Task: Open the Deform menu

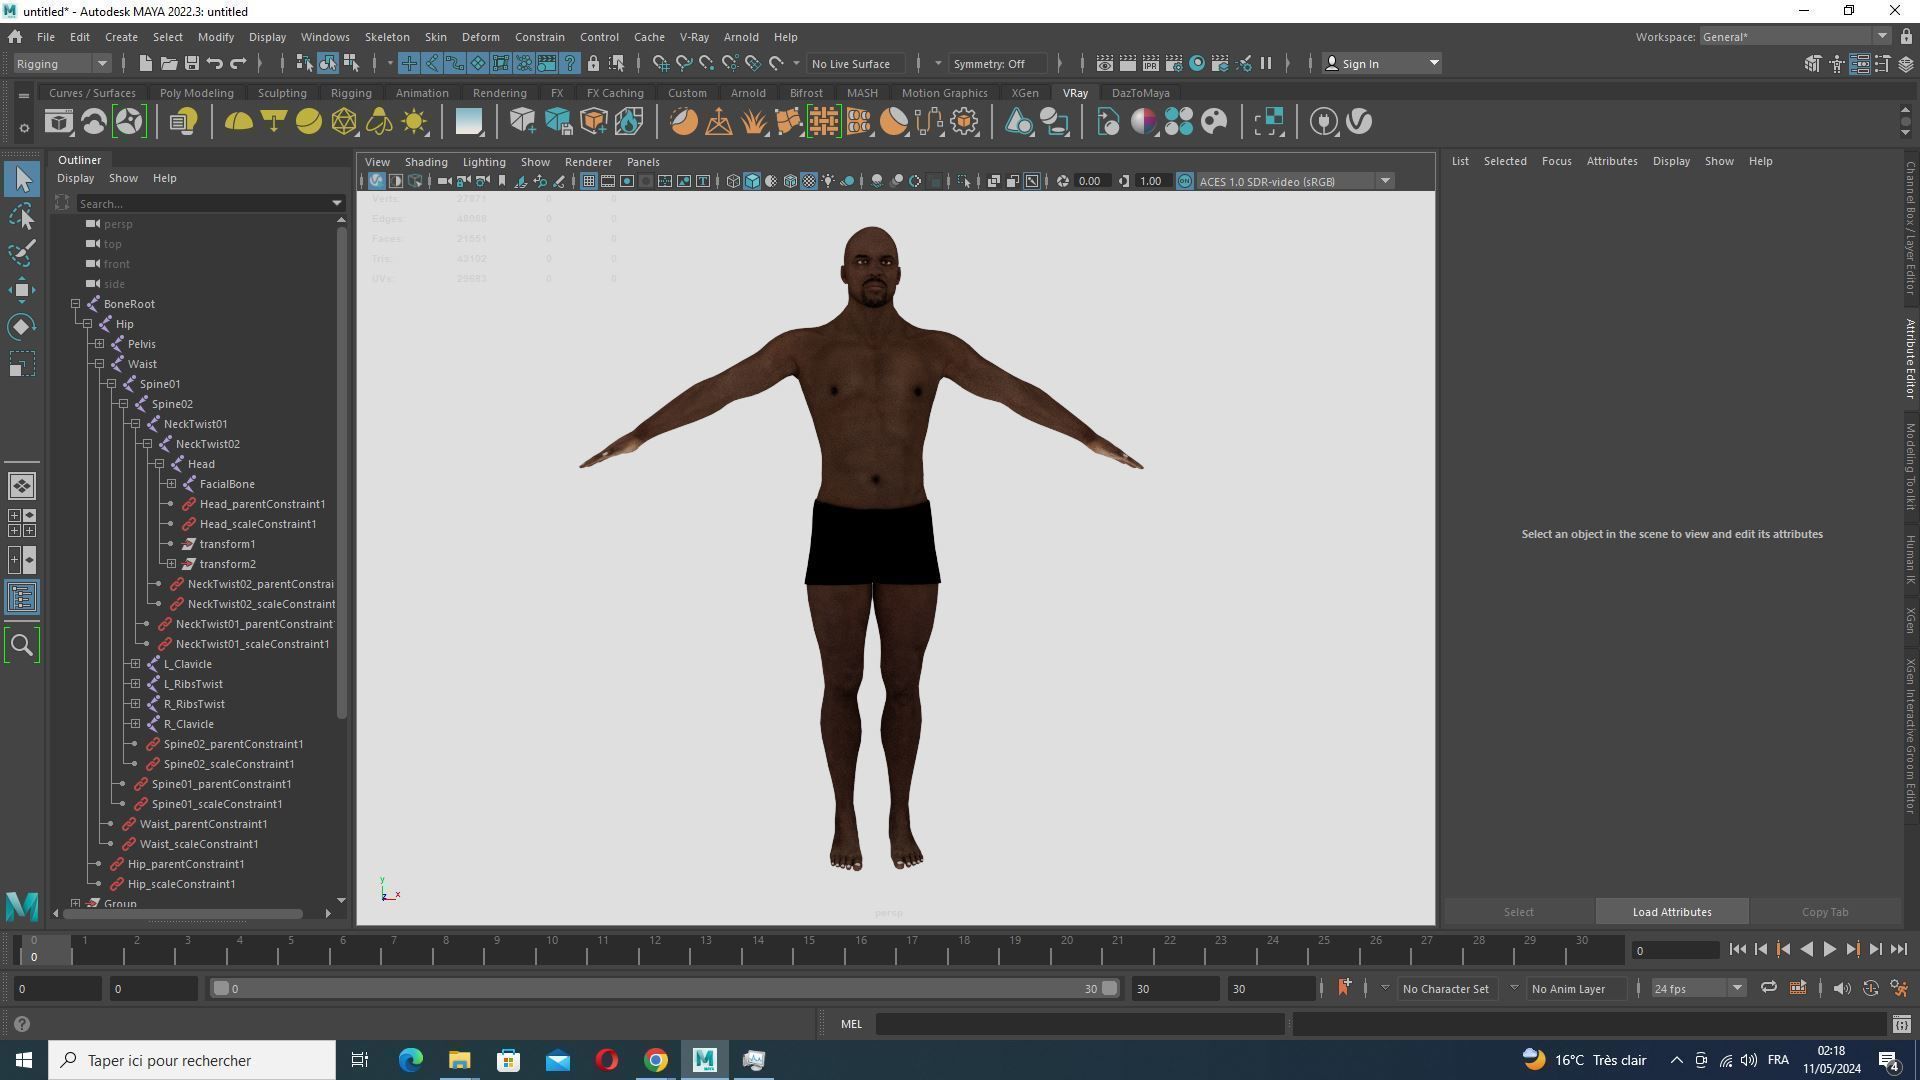Action: click(480, 37)
